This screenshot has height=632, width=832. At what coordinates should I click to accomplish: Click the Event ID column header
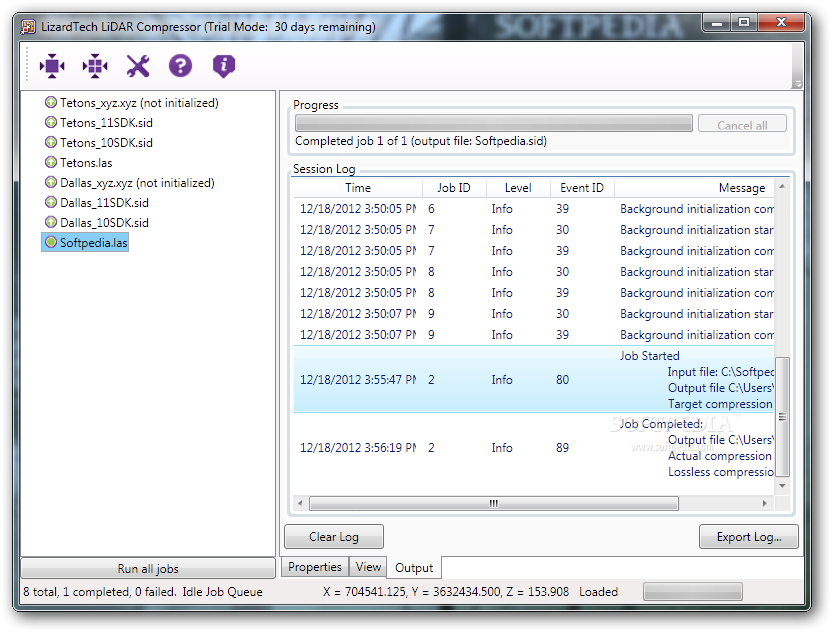582,188
